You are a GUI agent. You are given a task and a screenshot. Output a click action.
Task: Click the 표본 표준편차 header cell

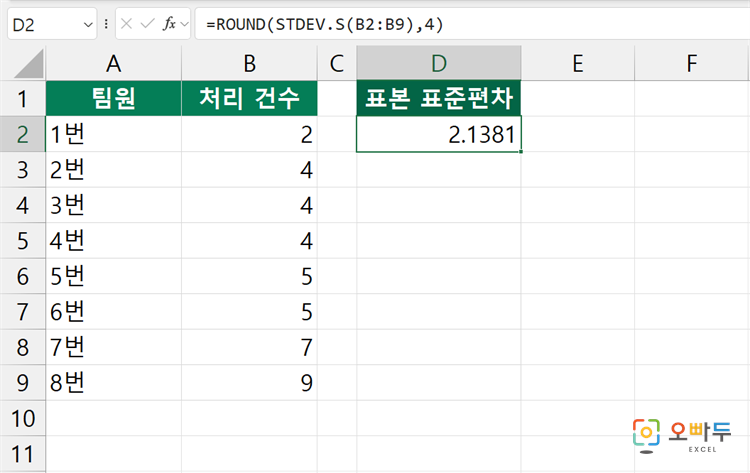439,99
